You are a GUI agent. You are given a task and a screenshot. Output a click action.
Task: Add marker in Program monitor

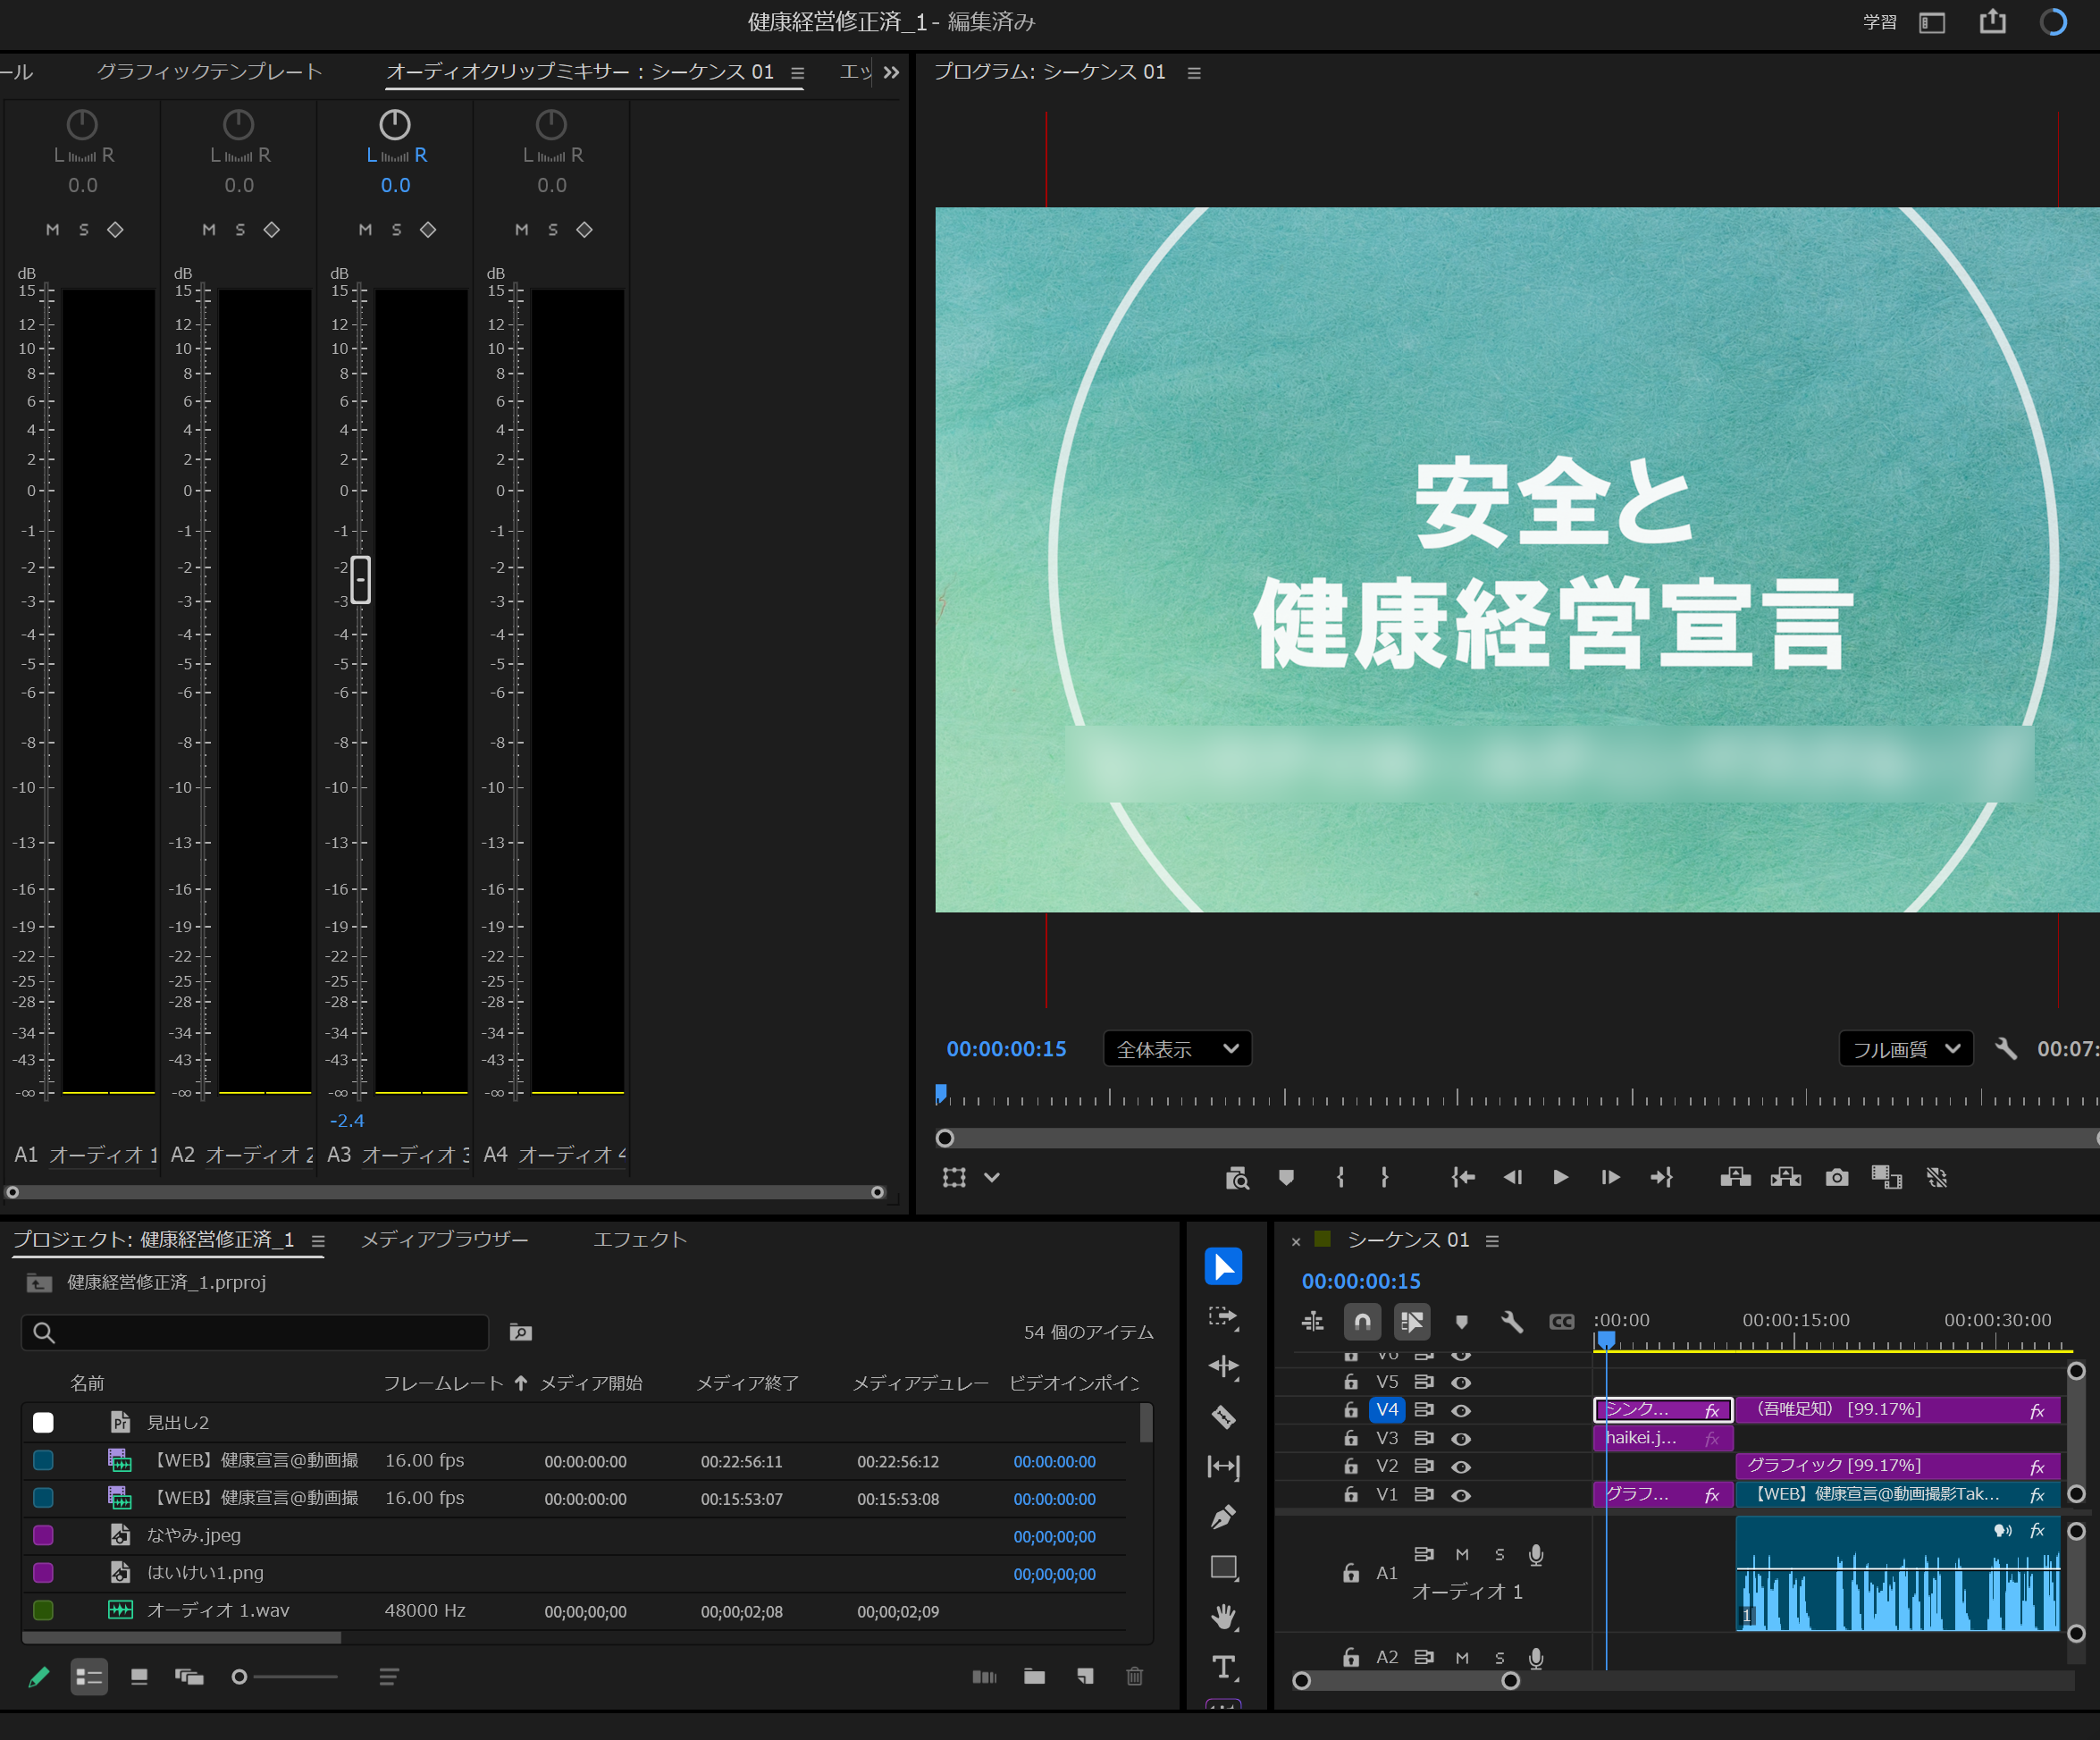pos(1286,1177)
